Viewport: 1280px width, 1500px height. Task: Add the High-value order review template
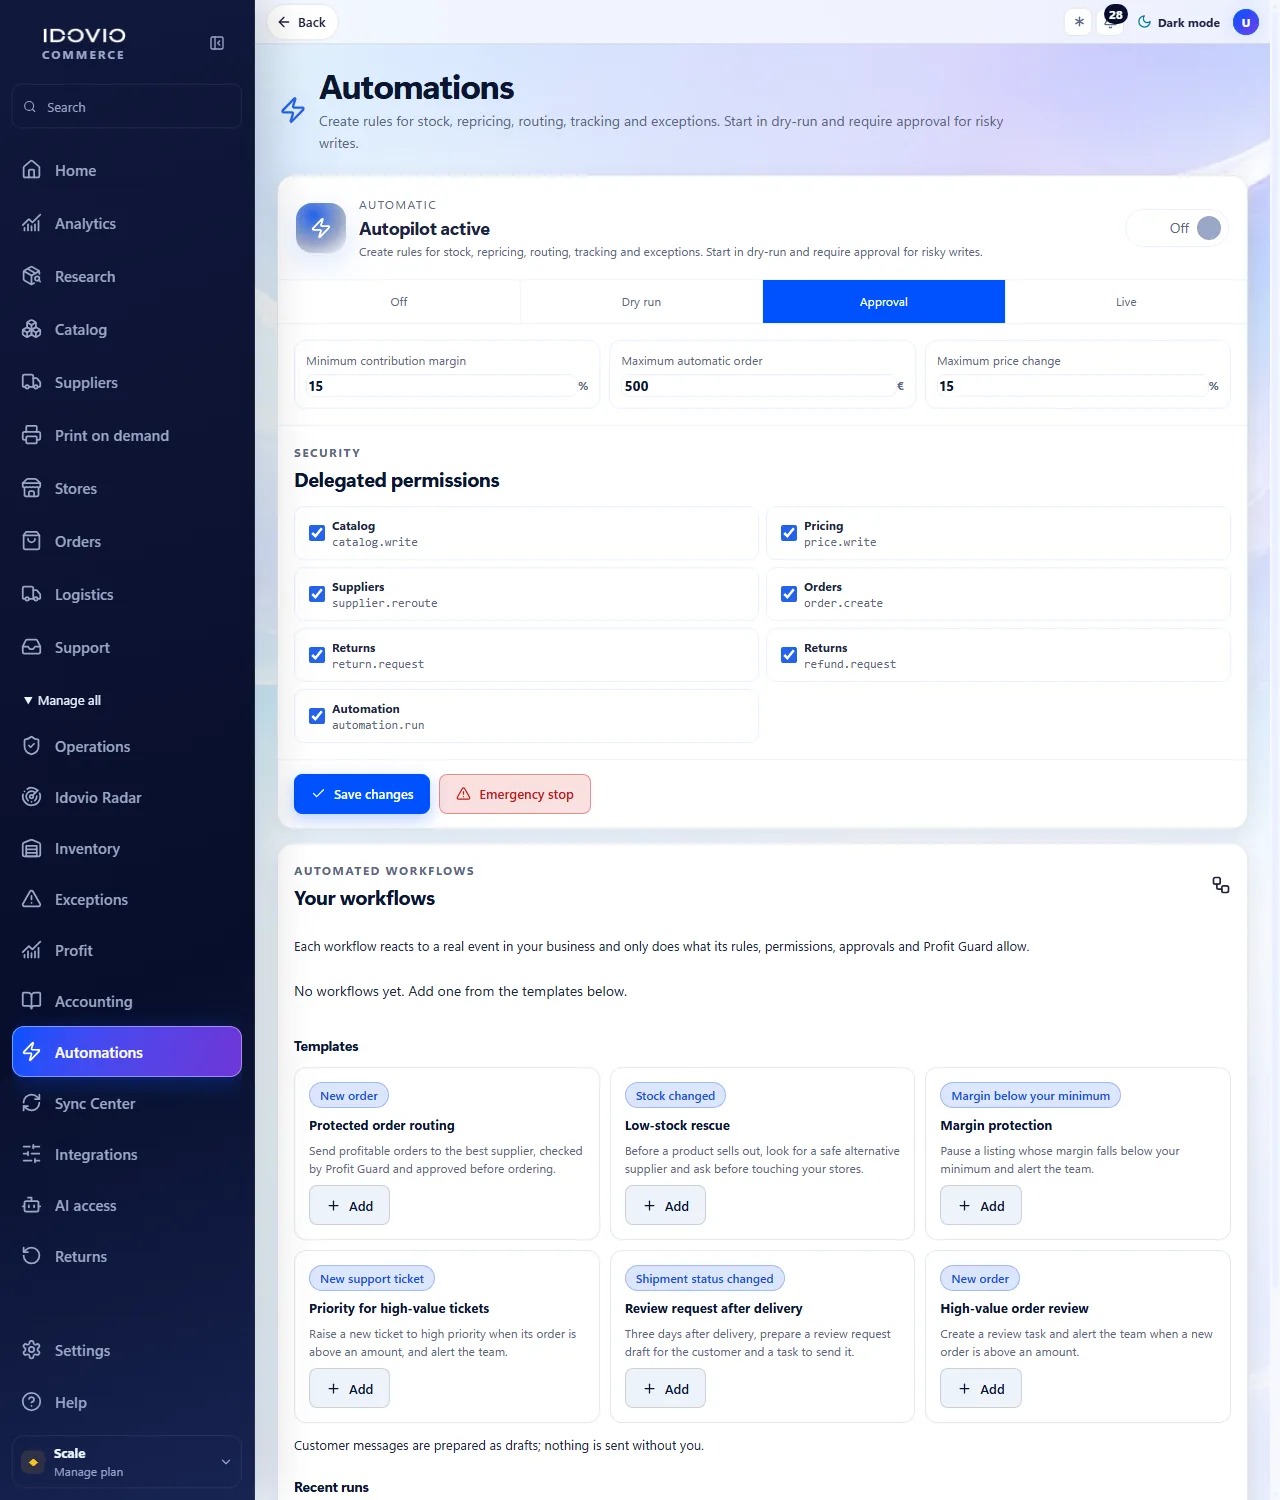[981, 1389]
